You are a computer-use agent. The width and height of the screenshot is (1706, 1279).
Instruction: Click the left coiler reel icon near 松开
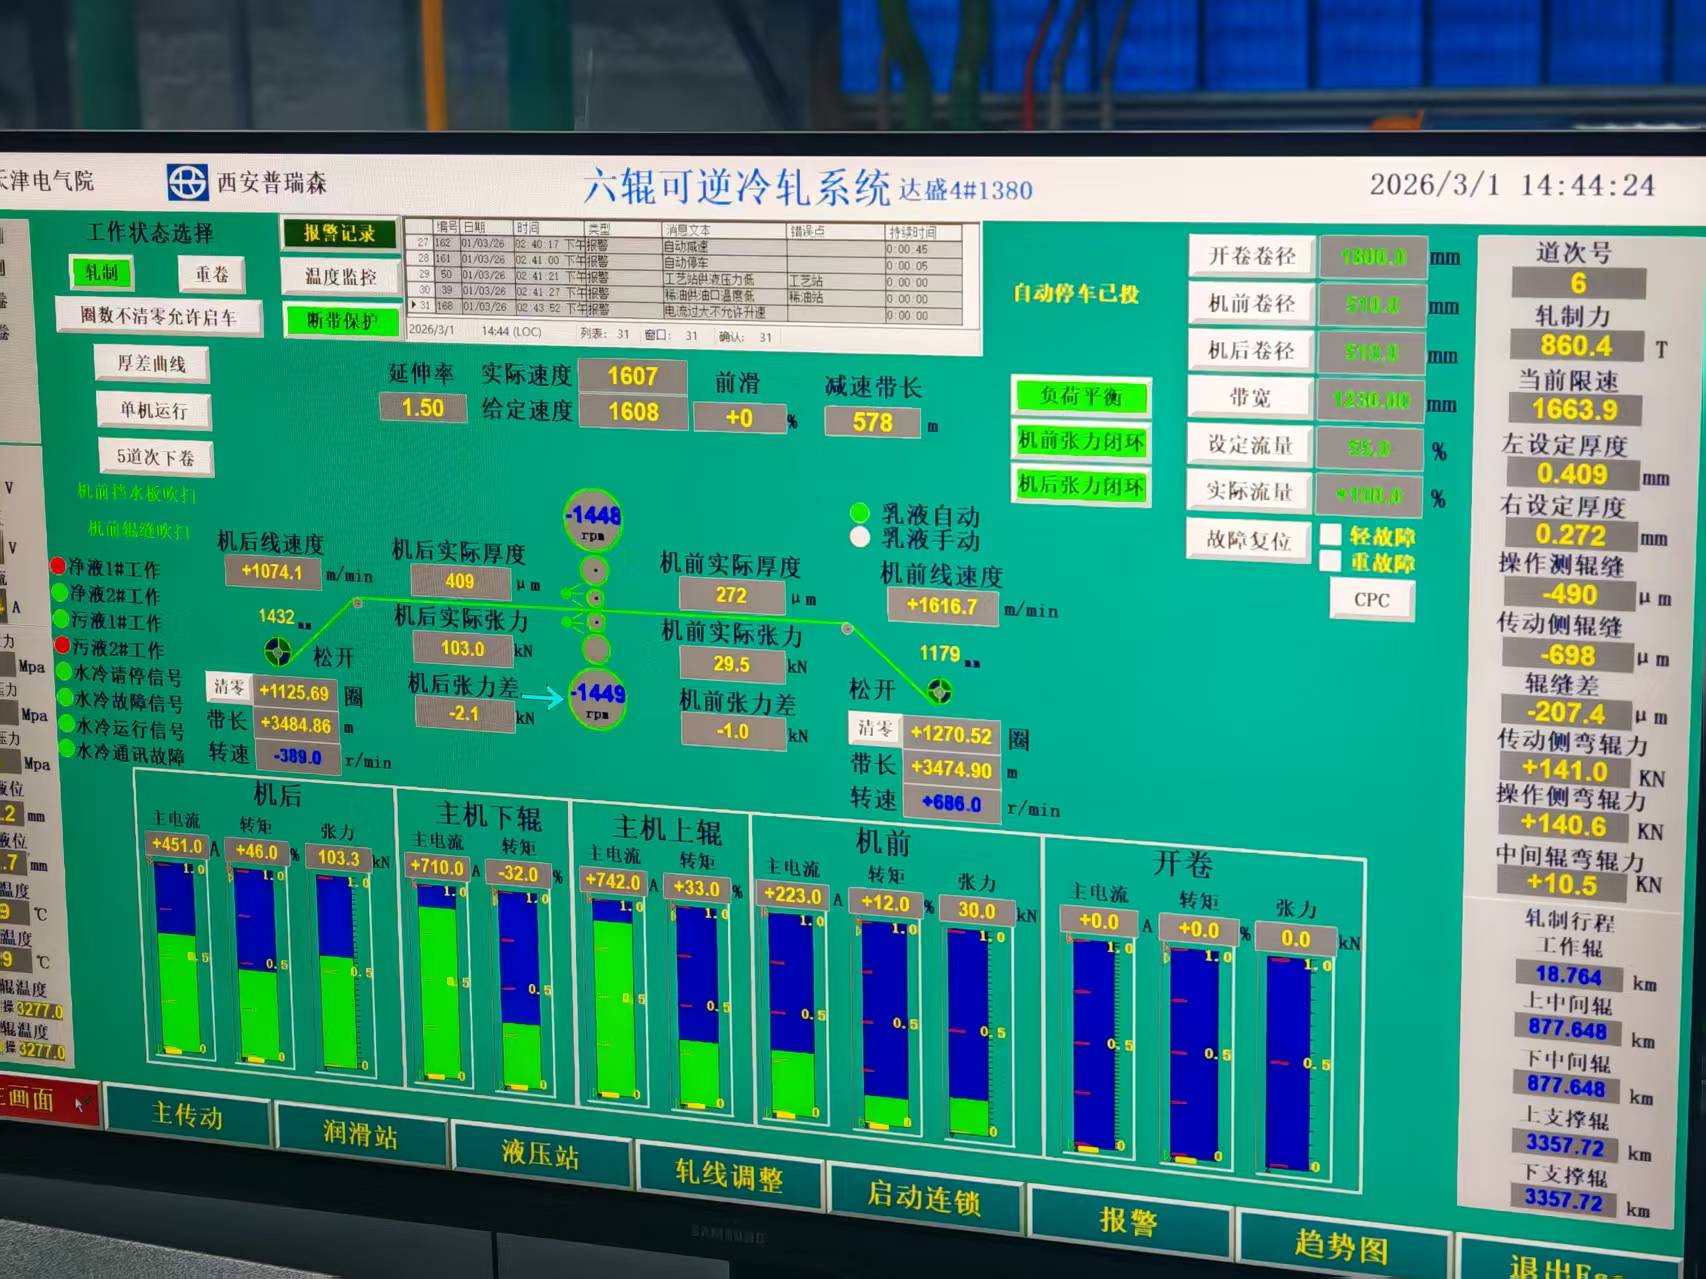point(278,652)
